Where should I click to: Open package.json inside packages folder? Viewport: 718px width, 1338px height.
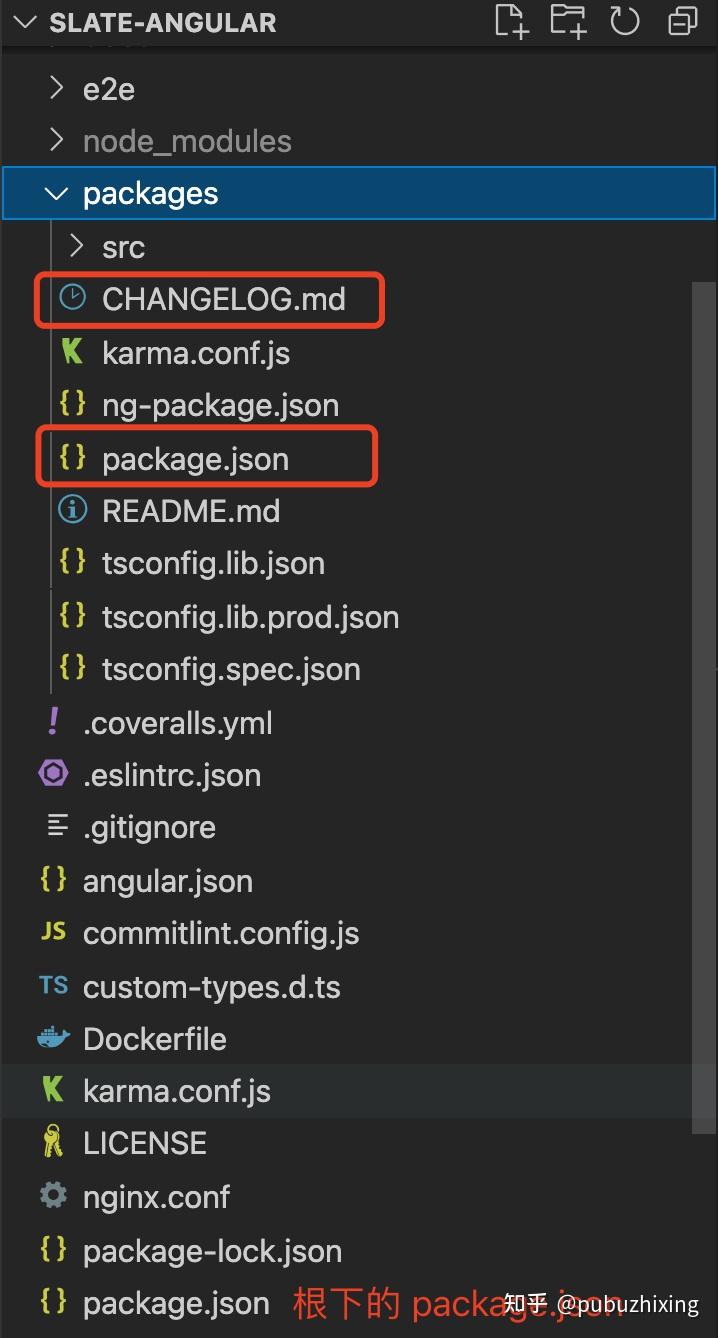pos(195,459)
